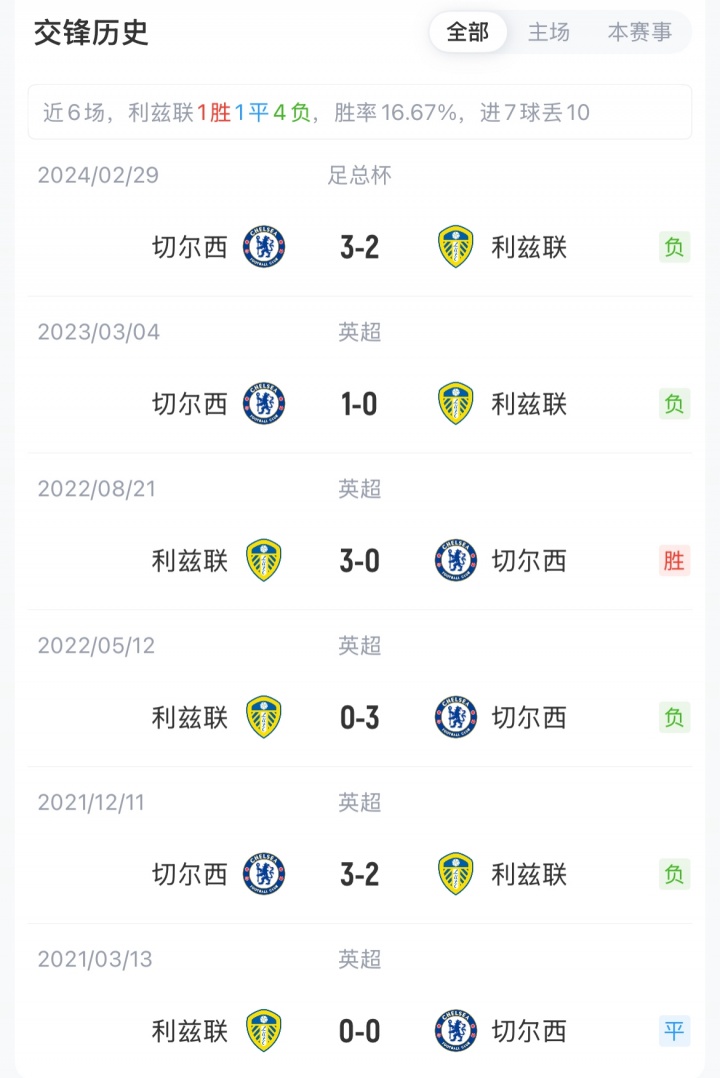Open the 3-0 score from 2022/08/21
Image resolution: width=720 pixels, height=1078 pixels.
tap(360, 561)
